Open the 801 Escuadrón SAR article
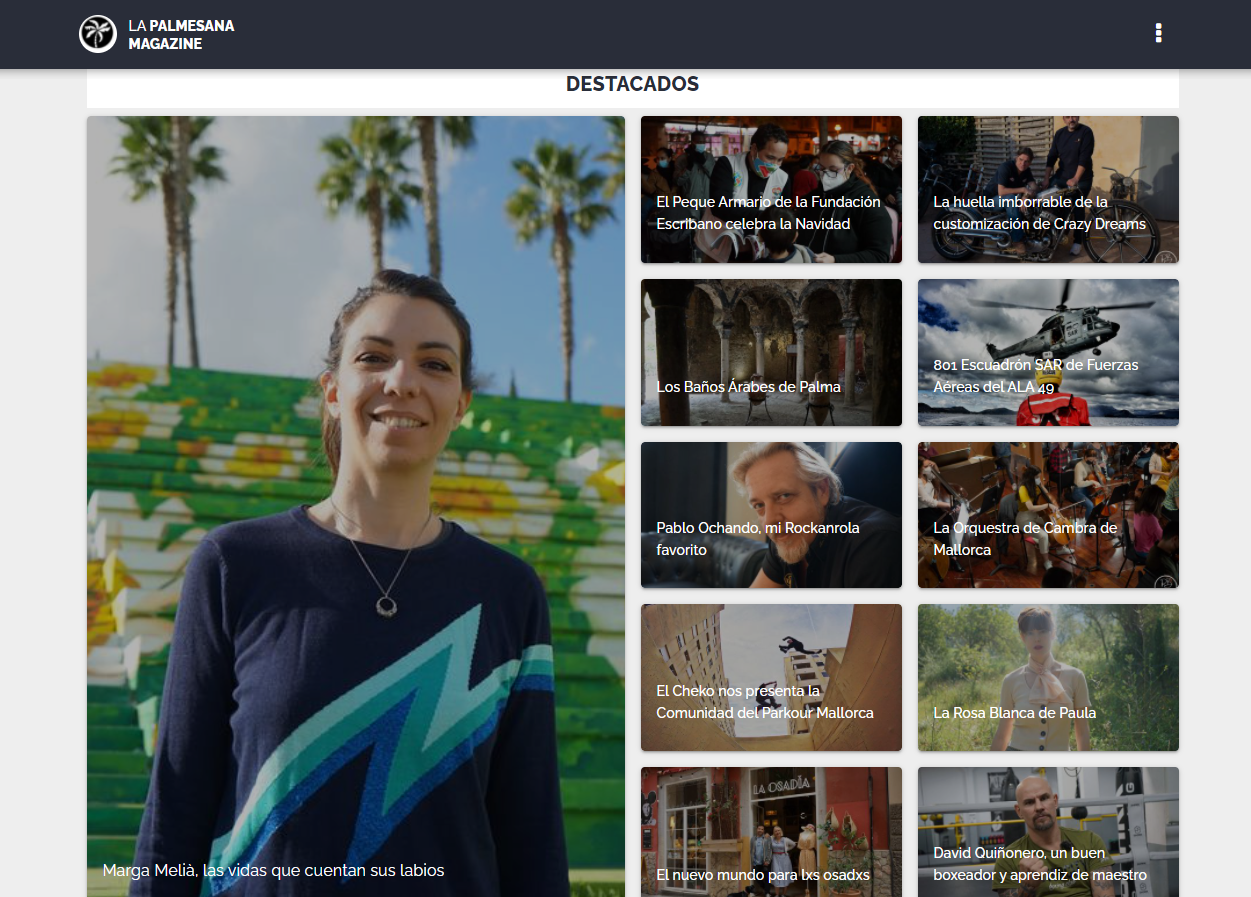Viewport: 1251px width, 897px height. [x=1048, y=352]
